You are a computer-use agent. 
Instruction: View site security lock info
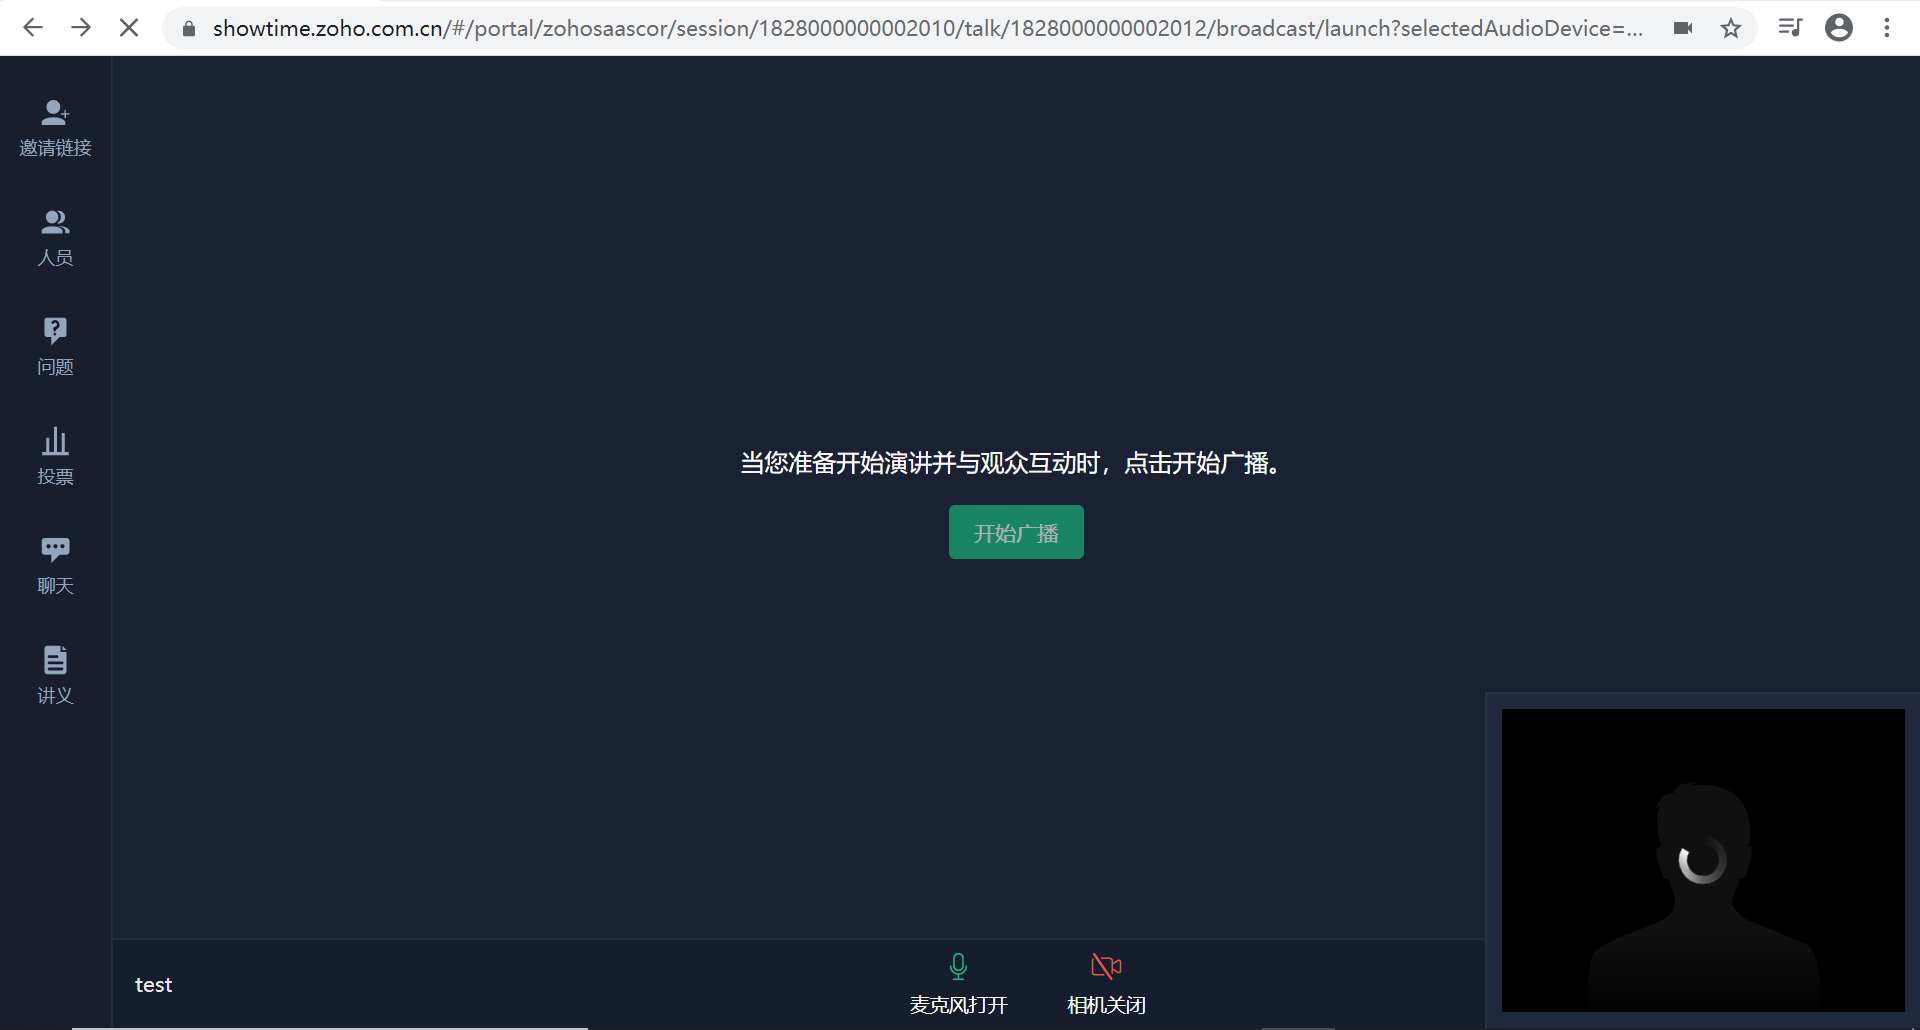point(189,29)
